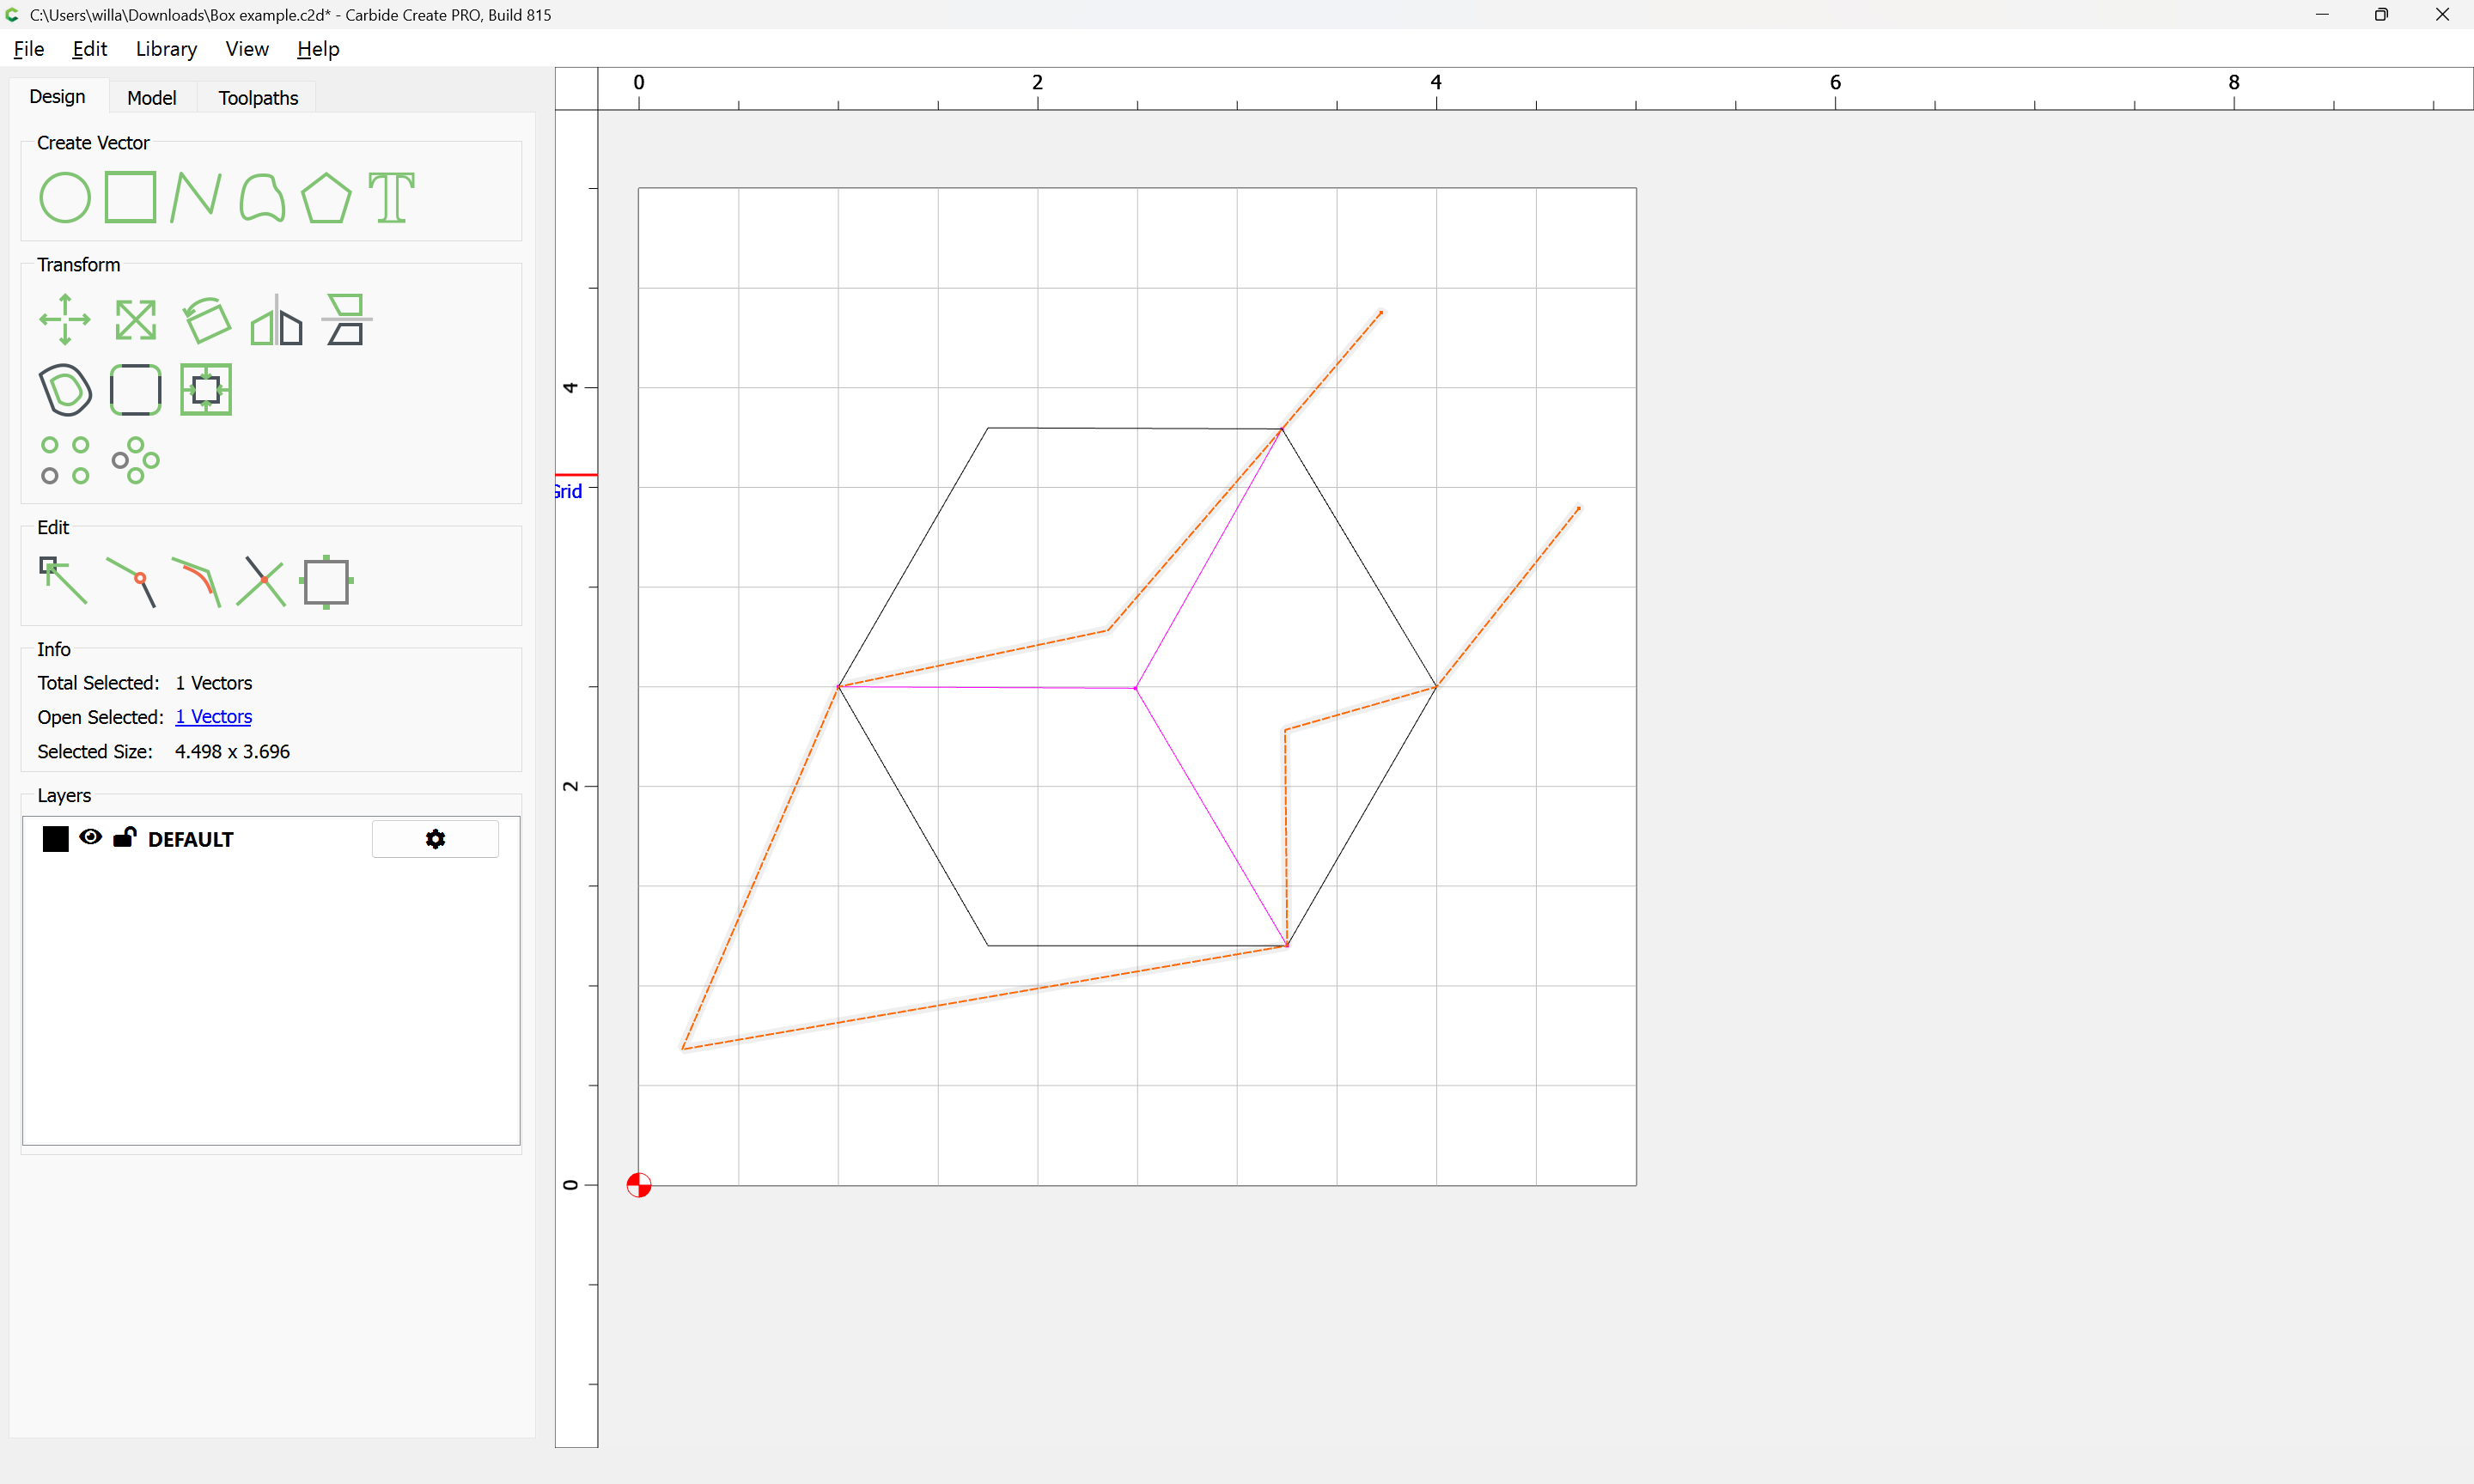Select the Rectangle vector tool
Screen dimensions: 2474x1484
click(x=130, y=197)
